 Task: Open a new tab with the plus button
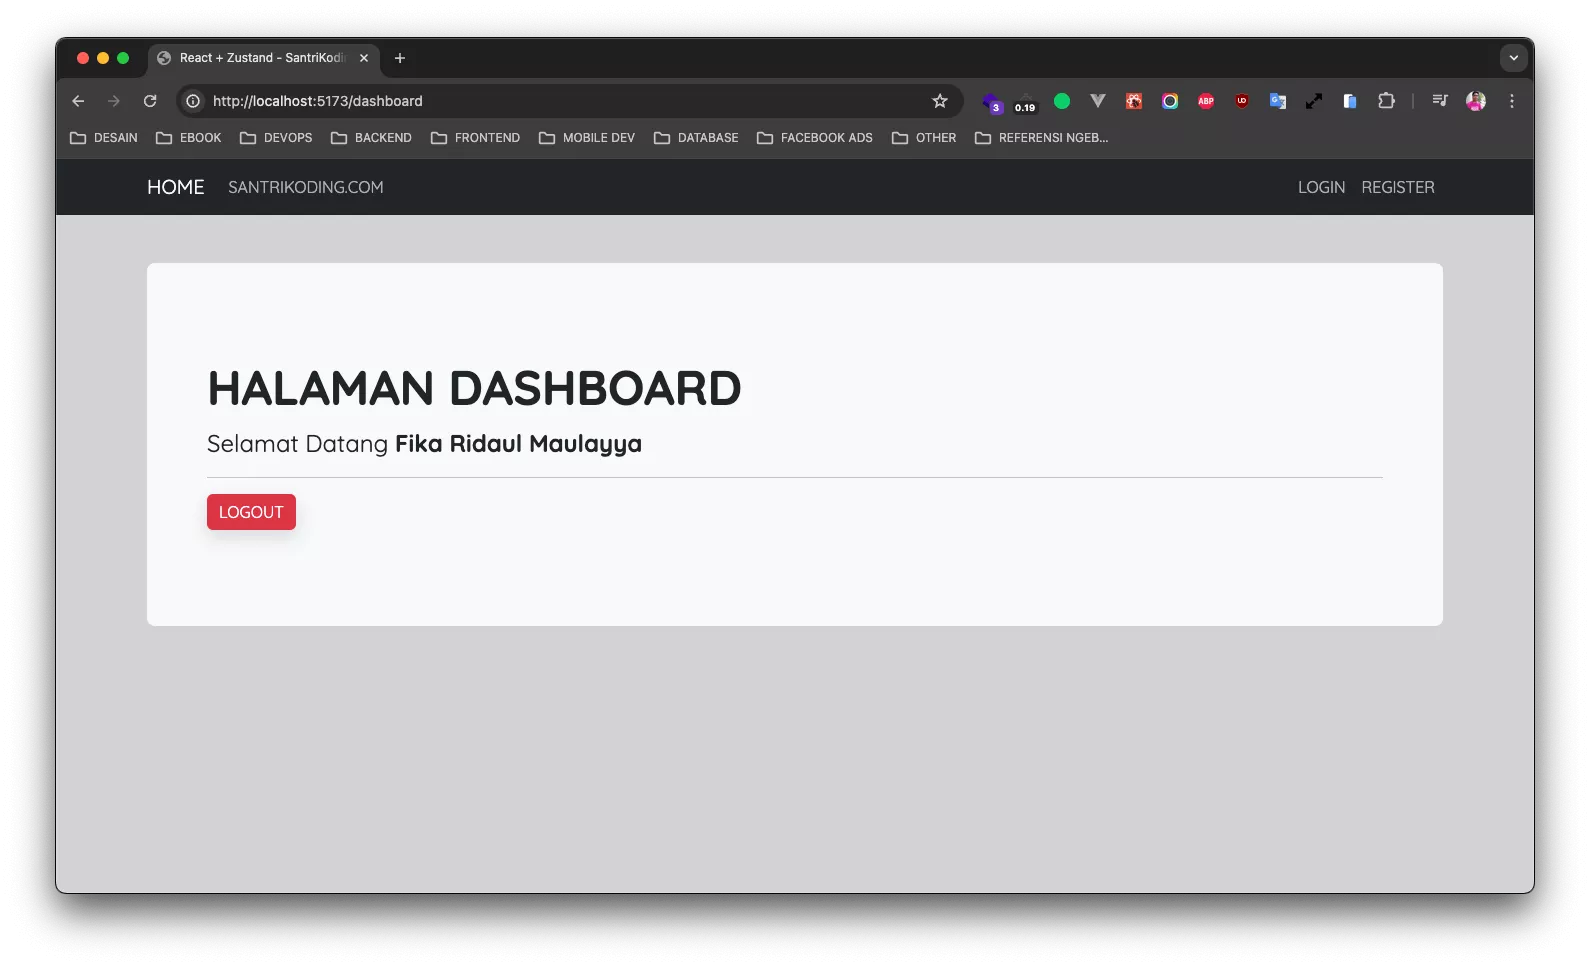click(x=400, y=58)
